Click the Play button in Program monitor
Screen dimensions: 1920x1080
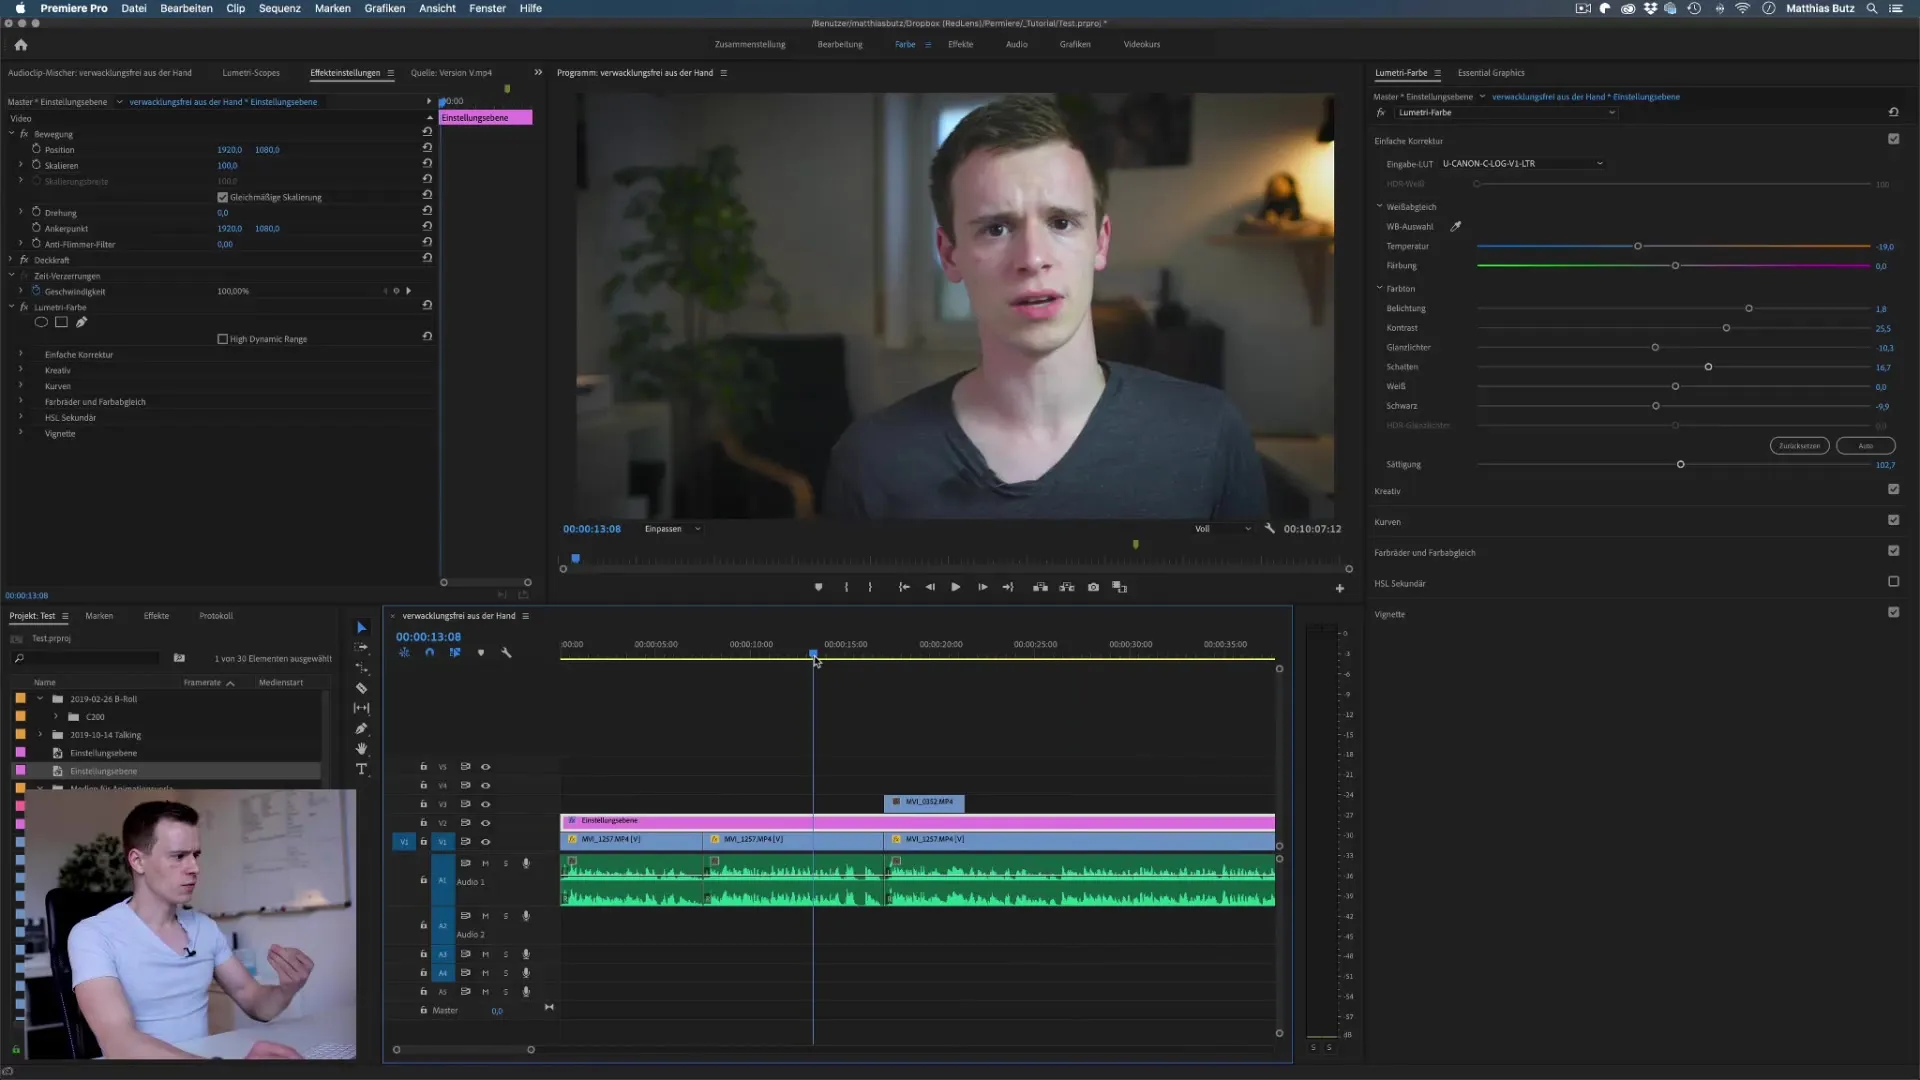click(956, 587)
